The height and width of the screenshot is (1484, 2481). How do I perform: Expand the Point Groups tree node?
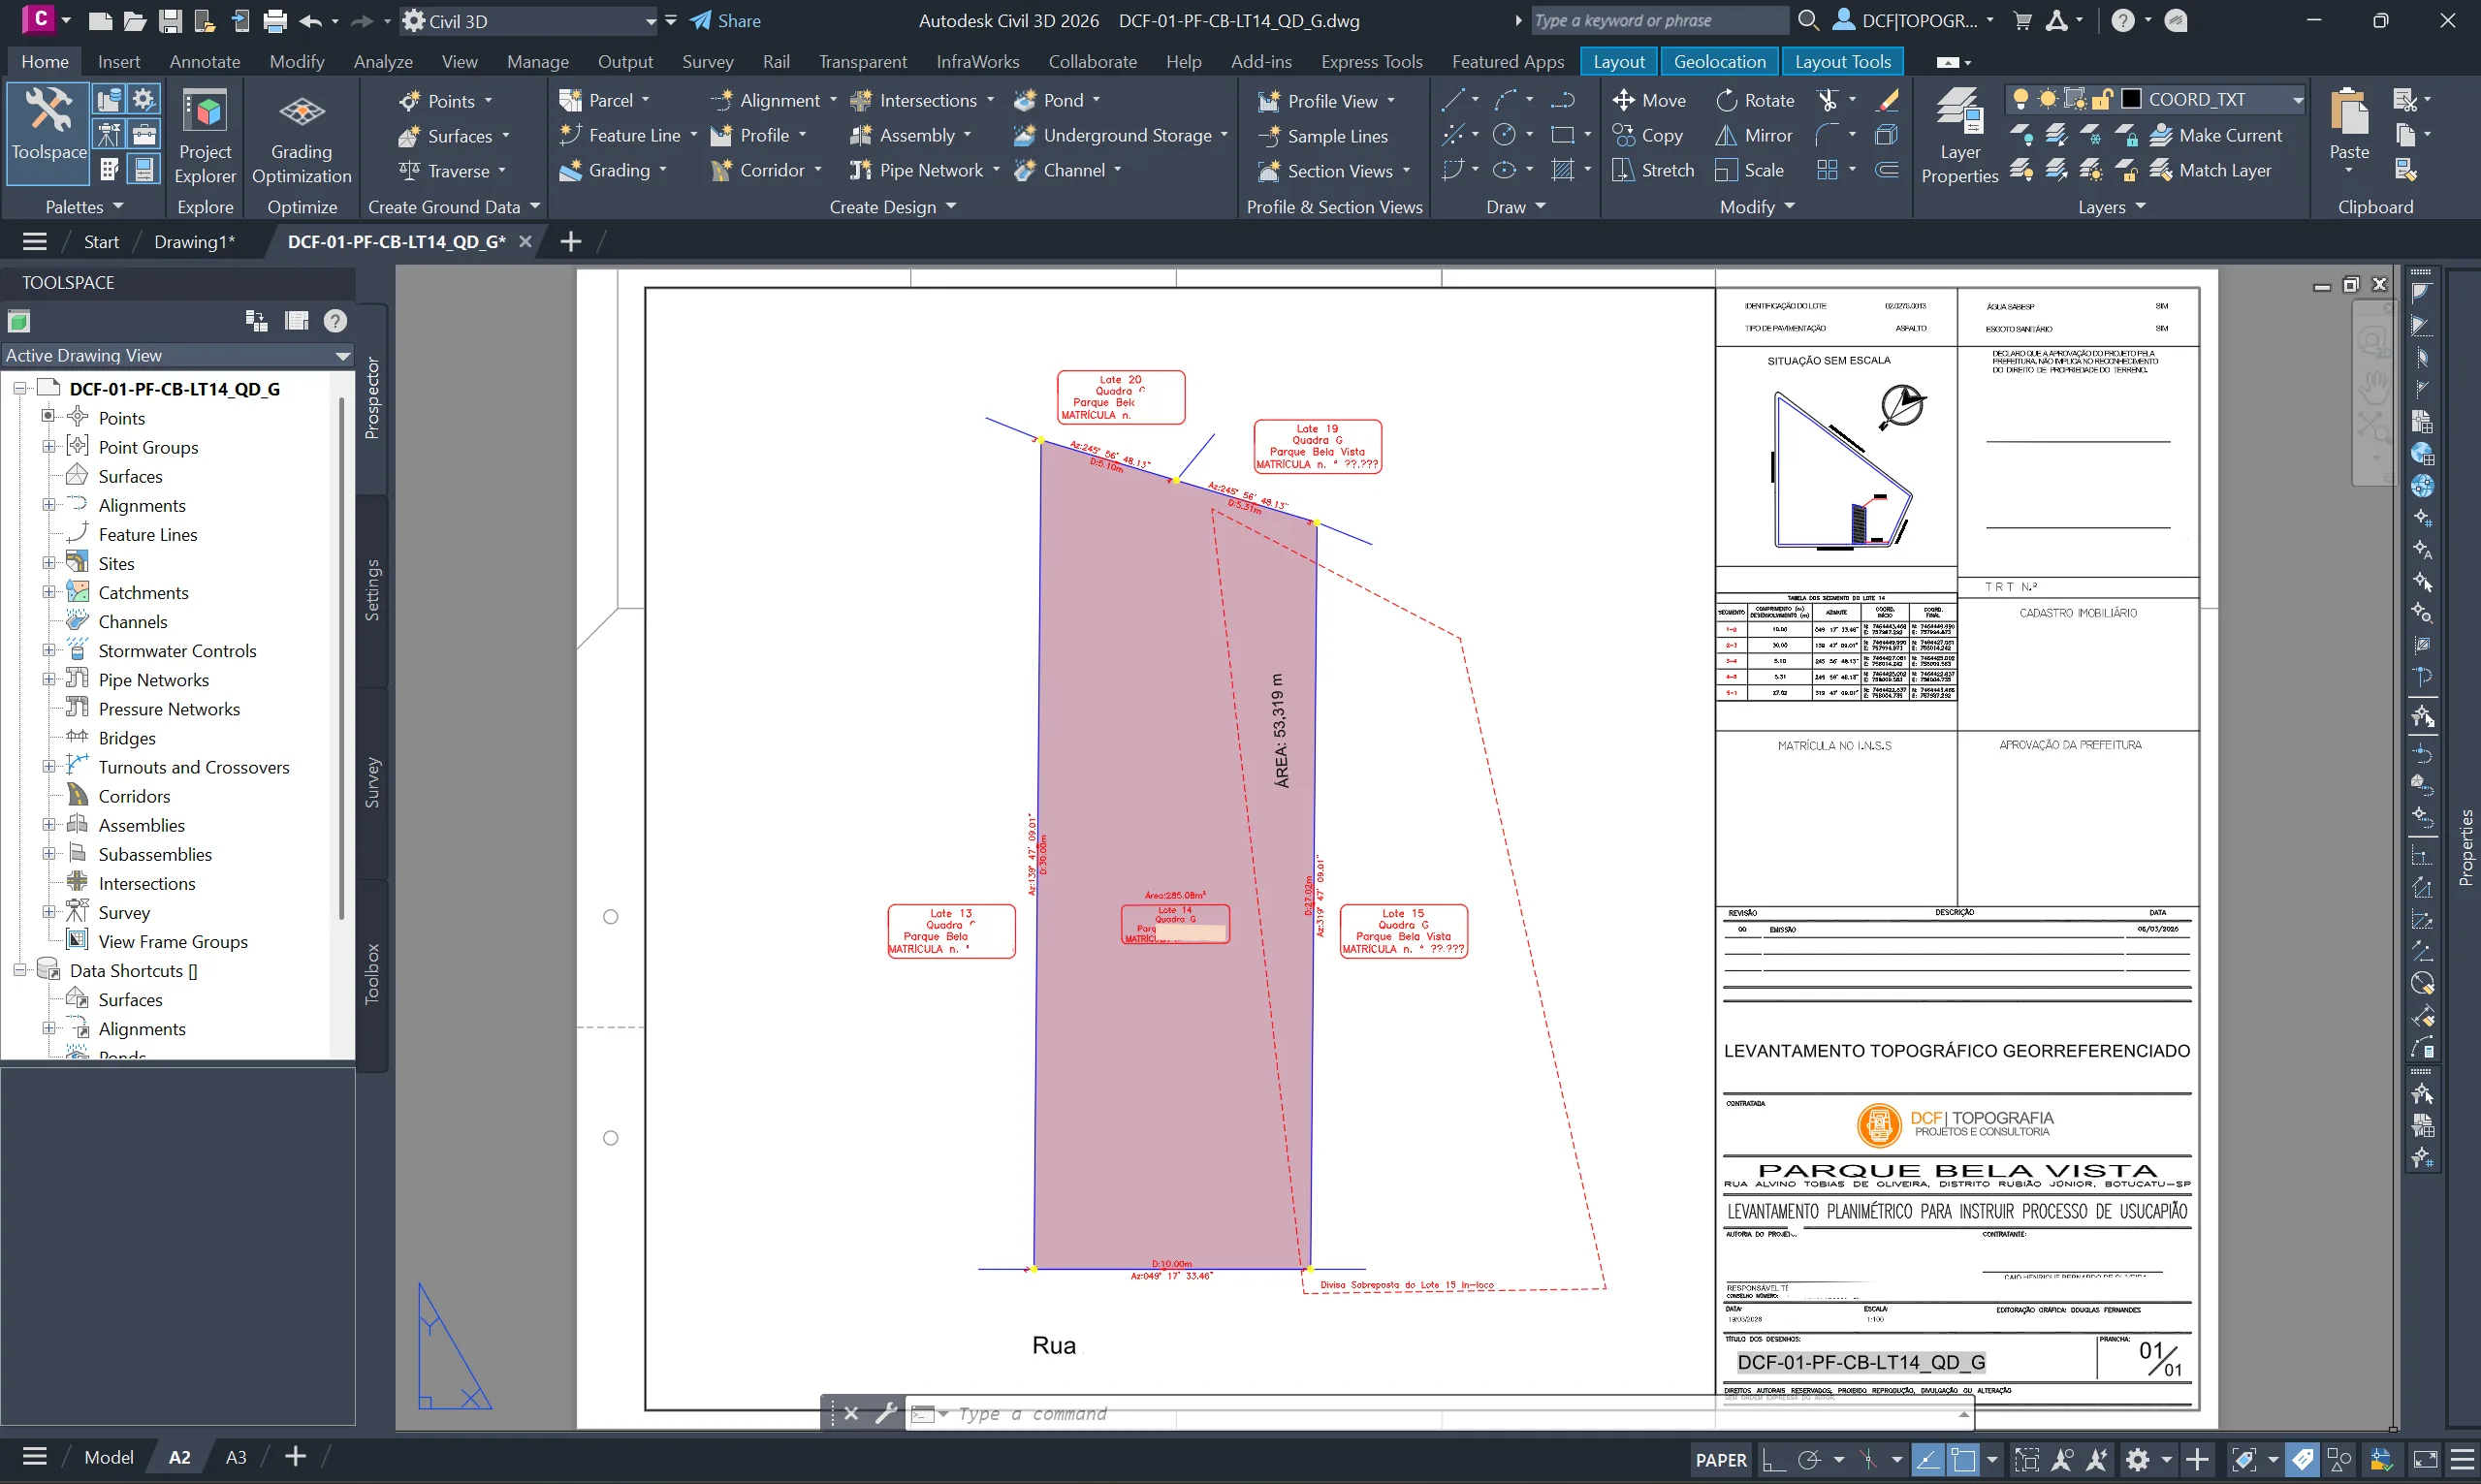coord(48,447)
